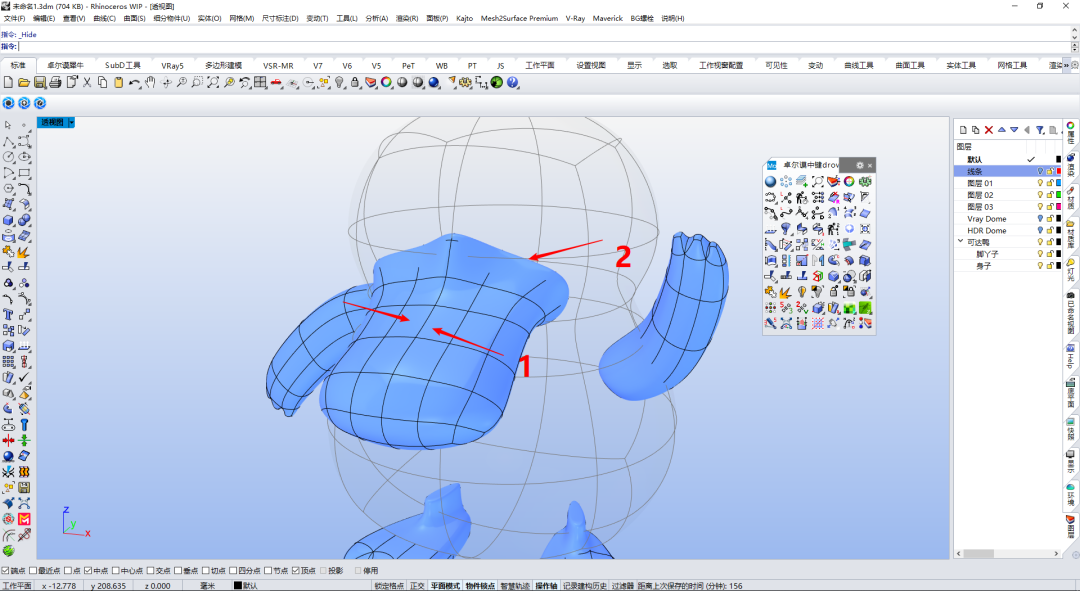The height and width of the screenshot is (591, 1080).
Task: Save the model with the floppy icon
Action: [39, 82]
